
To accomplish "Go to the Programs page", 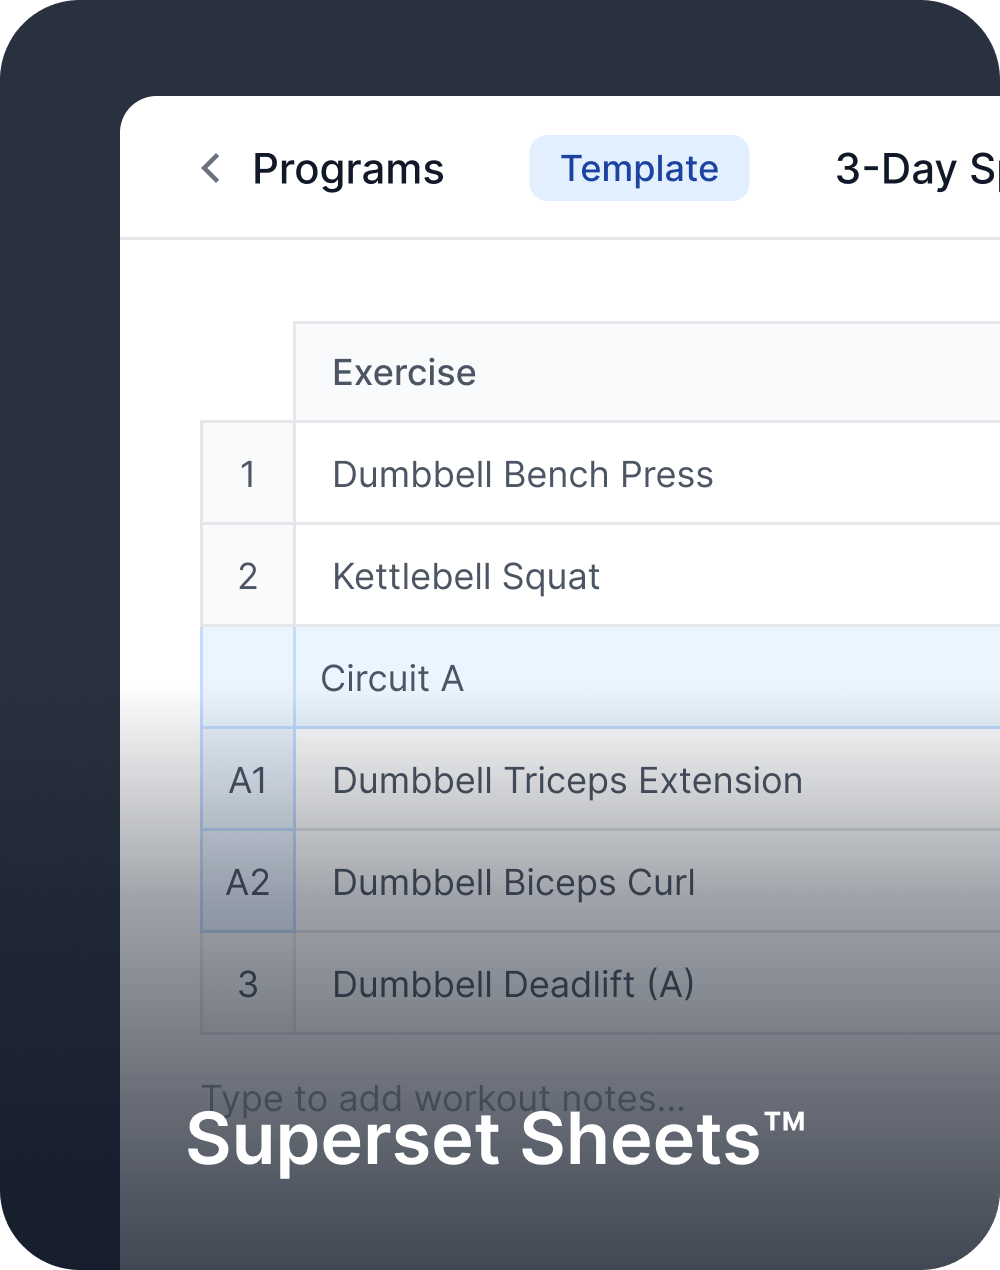I will [x=348, y=169].
